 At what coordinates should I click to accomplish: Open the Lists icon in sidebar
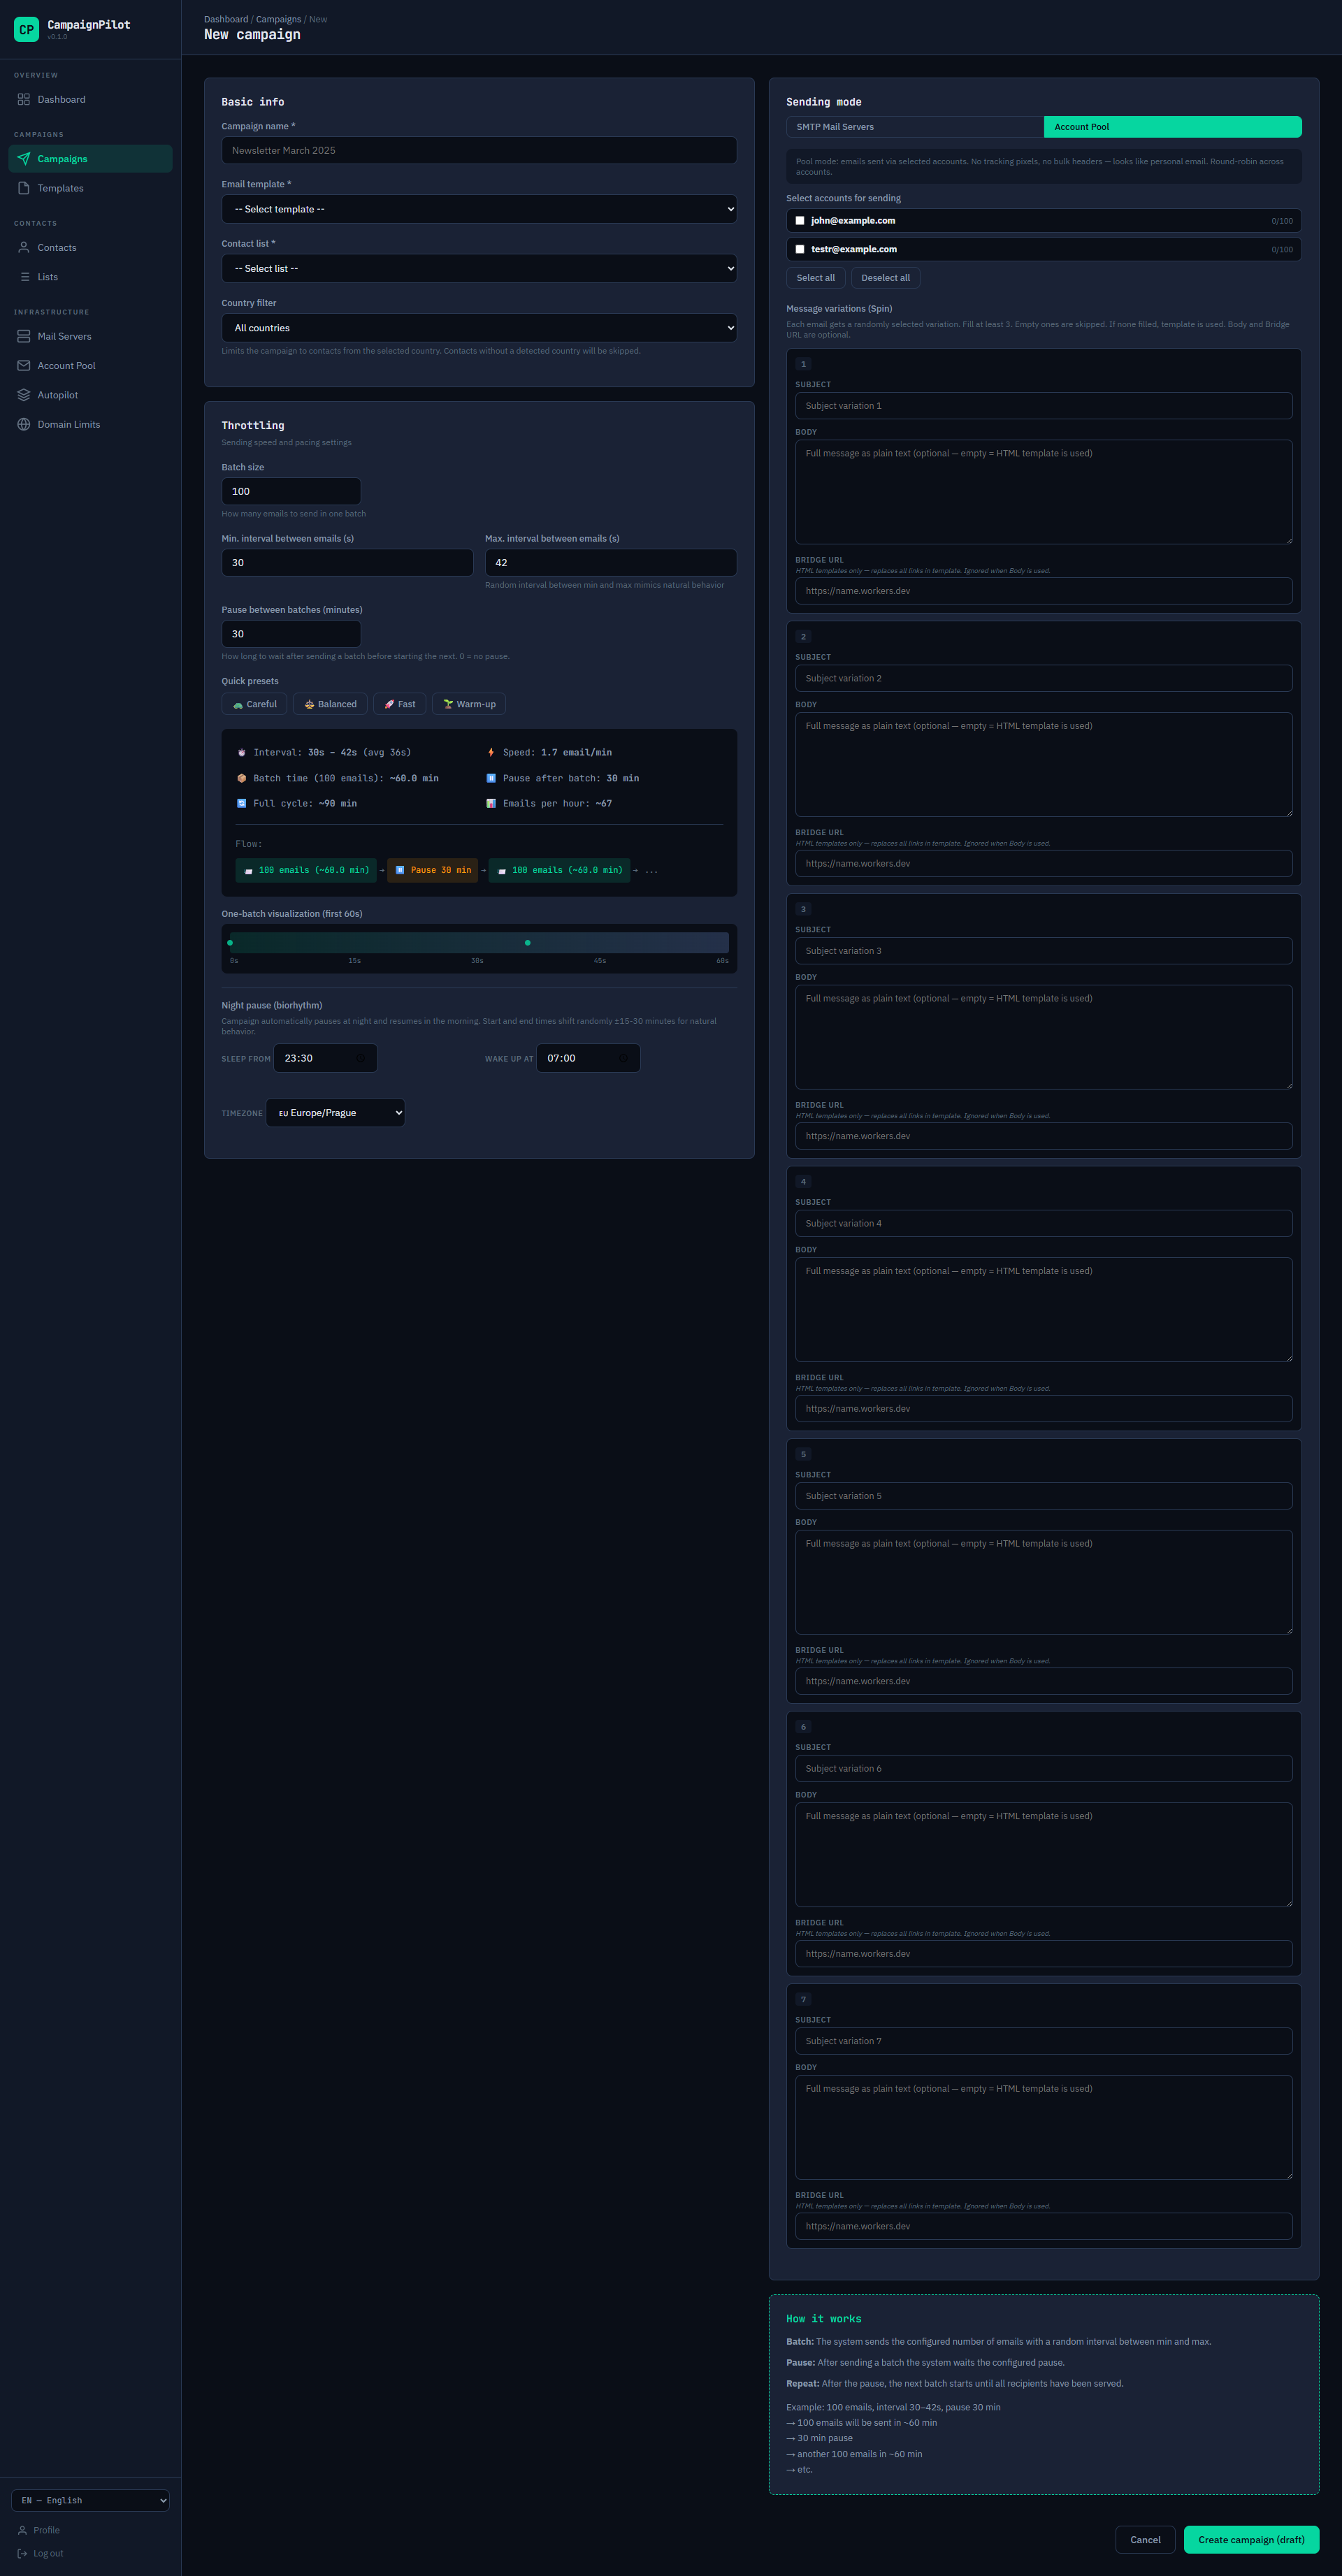click(x=24, y=277)
